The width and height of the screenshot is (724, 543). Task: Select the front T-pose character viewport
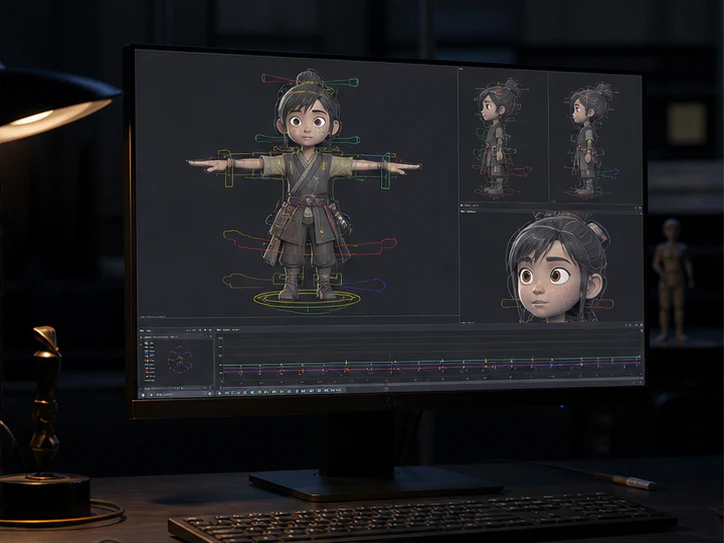[297, 185]
